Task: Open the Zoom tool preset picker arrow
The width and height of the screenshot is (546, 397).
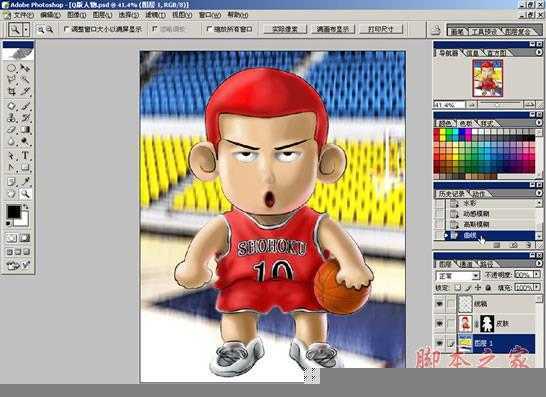Action: point(26,30)
